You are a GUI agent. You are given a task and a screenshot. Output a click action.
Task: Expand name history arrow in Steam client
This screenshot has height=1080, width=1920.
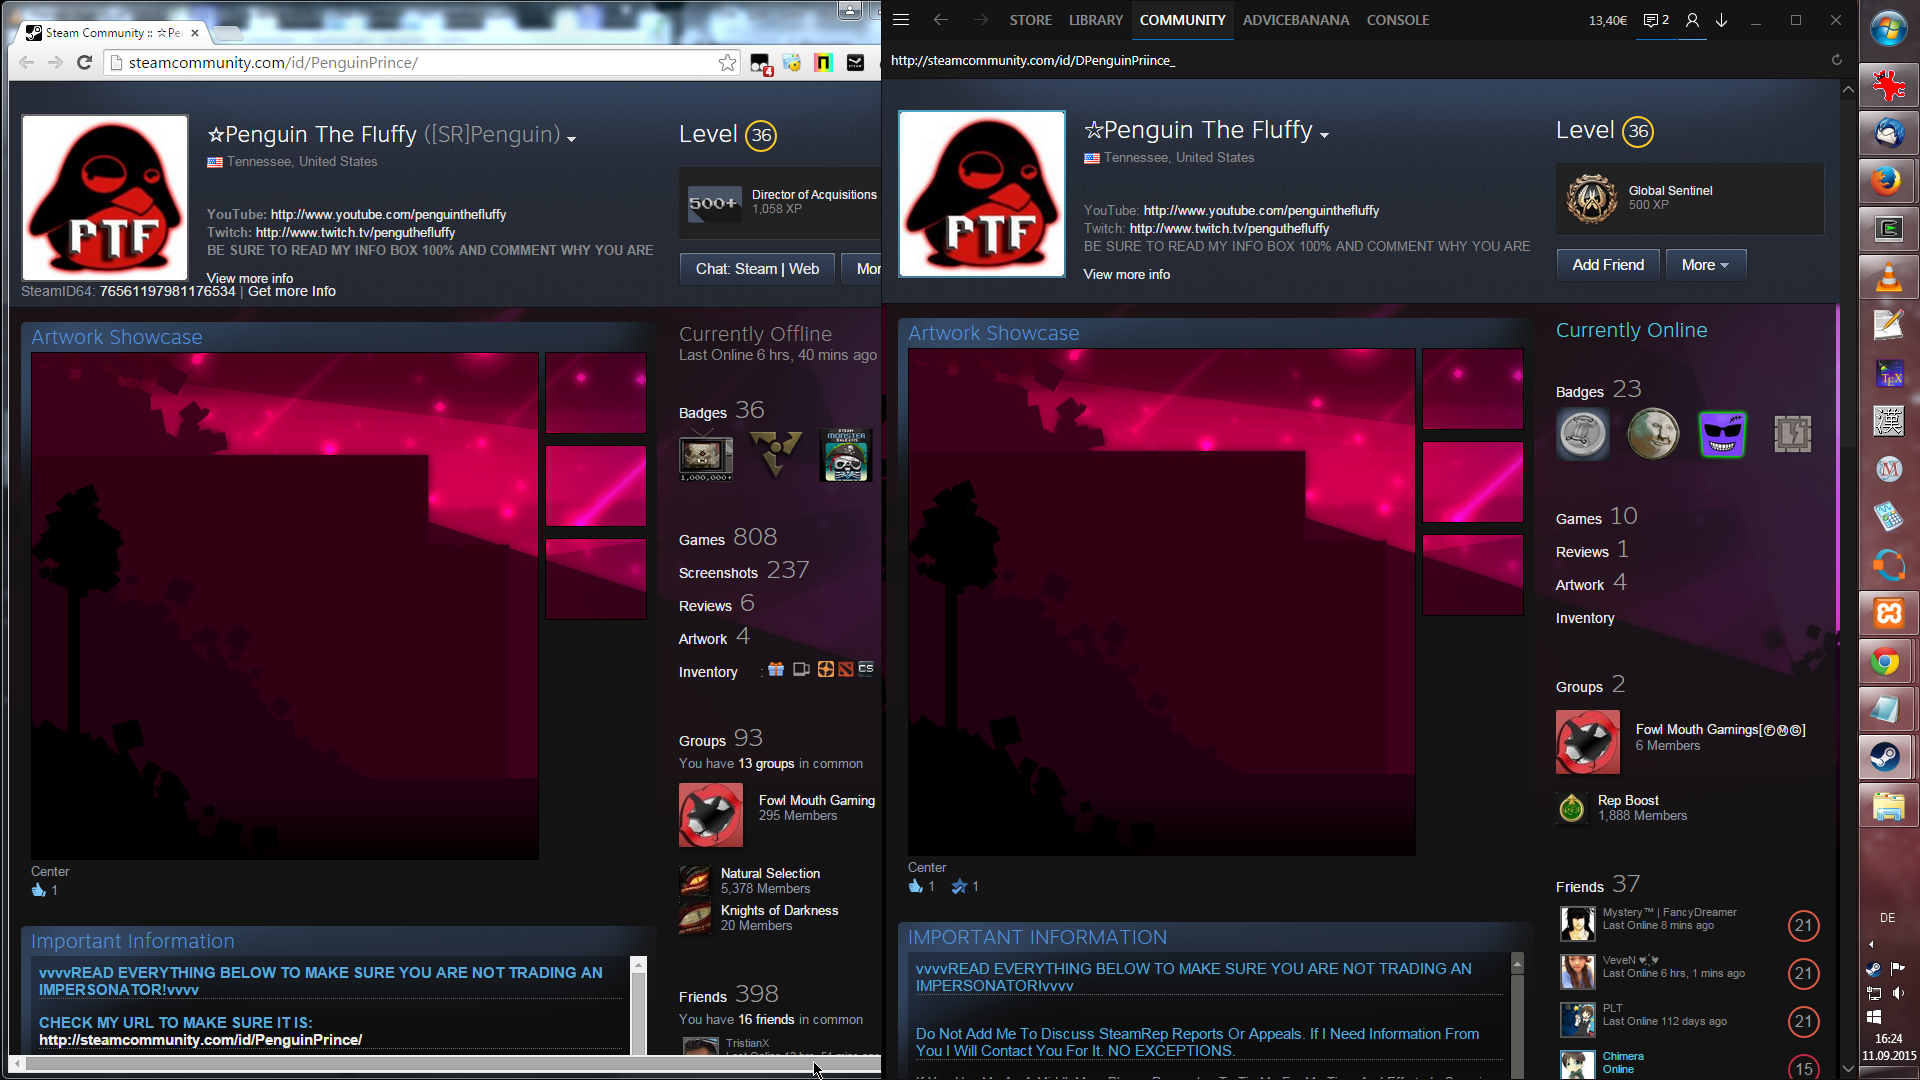[1324, 135]
